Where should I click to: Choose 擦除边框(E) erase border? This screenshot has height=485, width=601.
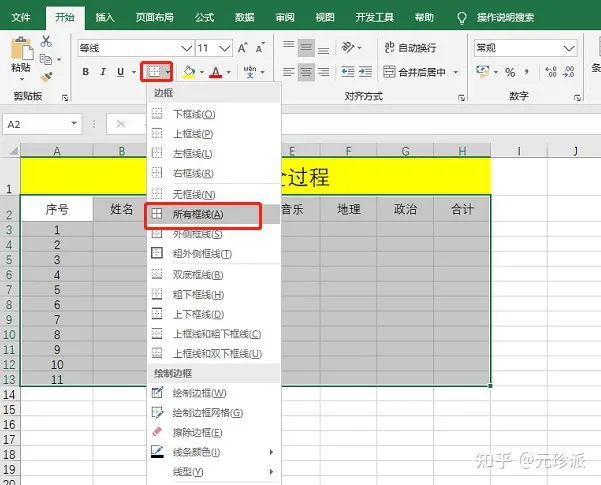pyautogui.click(x=213, y=432)
